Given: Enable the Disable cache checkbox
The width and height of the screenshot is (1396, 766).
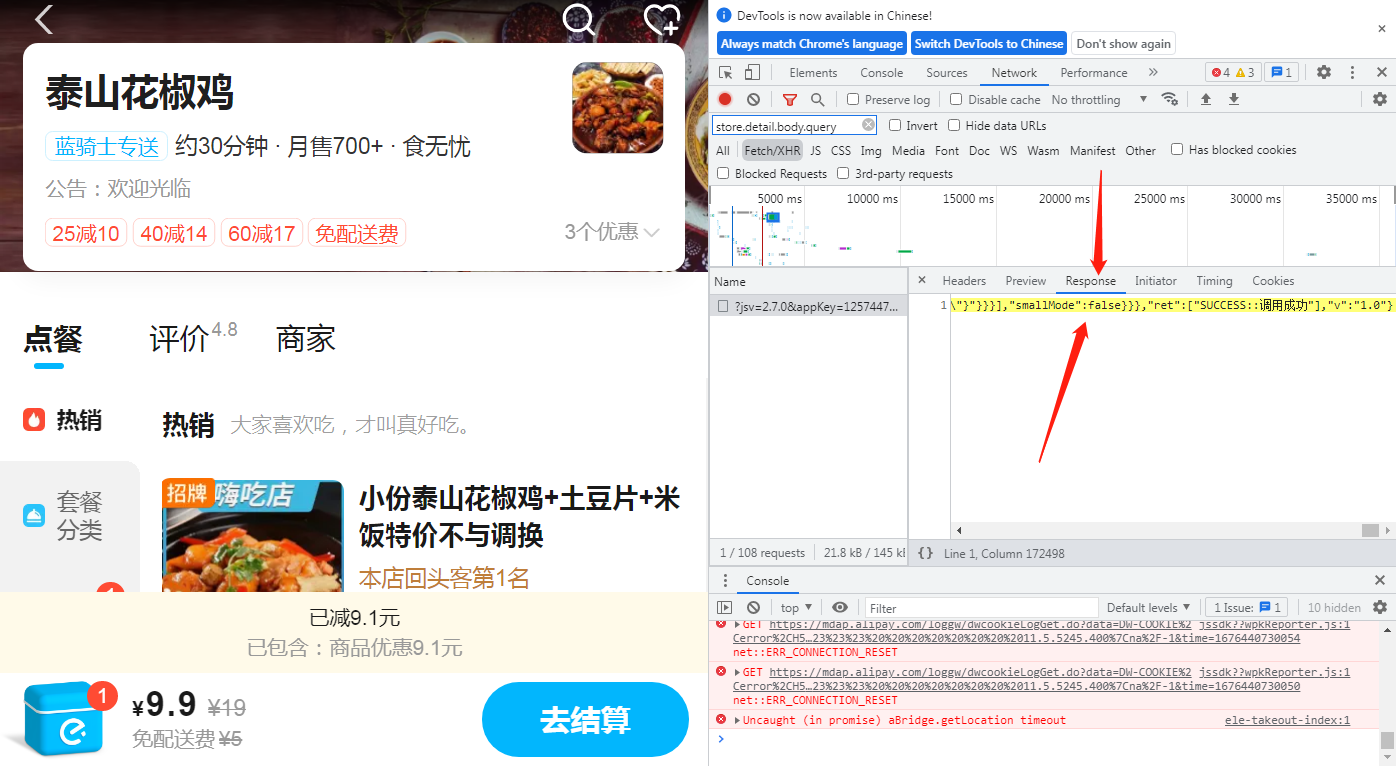Looking at the screenshot, I should pyautogui.click(x=956, y=99).
